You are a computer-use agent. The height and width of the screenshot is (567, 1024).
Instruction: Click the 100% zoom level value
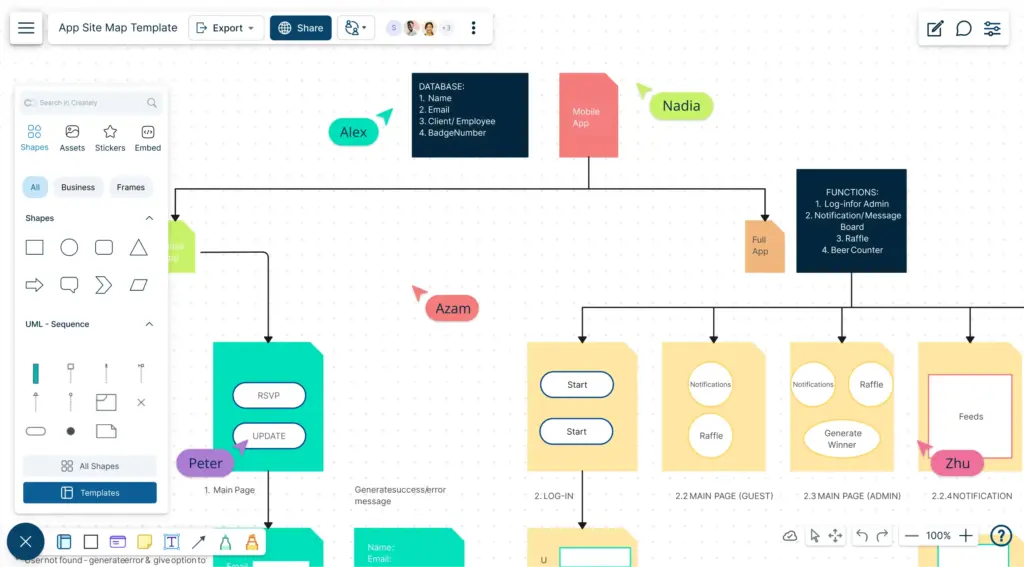point(938,536)
